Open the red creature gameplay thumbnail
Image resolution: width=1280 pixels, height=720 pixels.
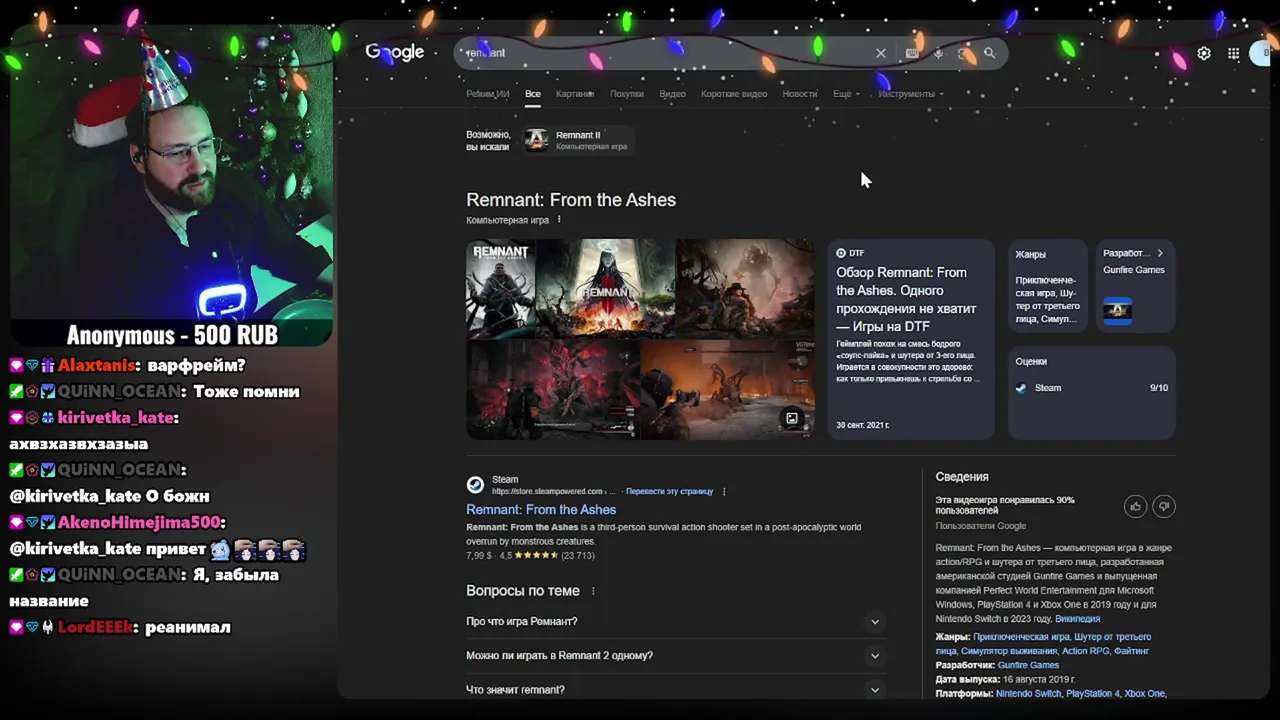pos(552,390)
